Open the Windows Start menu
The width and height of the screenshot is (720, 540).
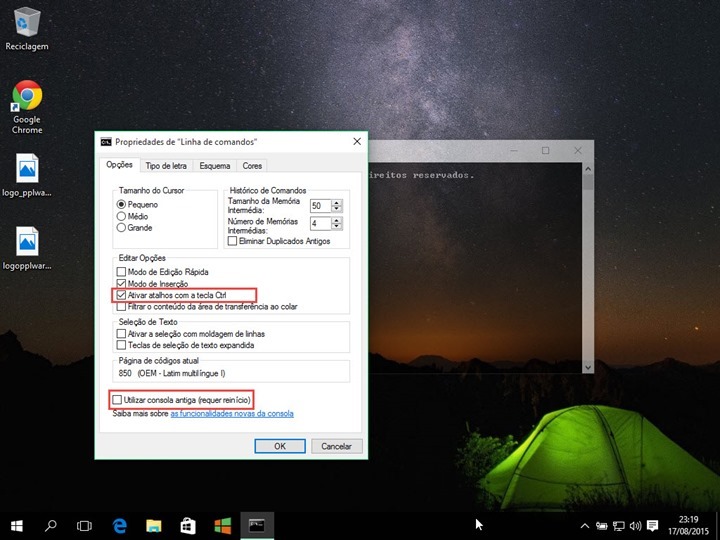click(17, 526)
